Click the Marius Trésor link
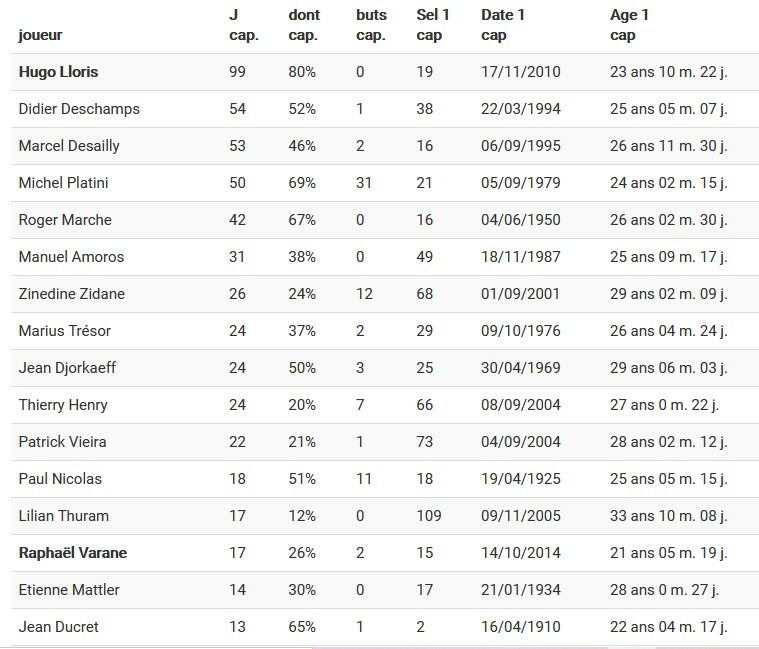 click(65, 331)
